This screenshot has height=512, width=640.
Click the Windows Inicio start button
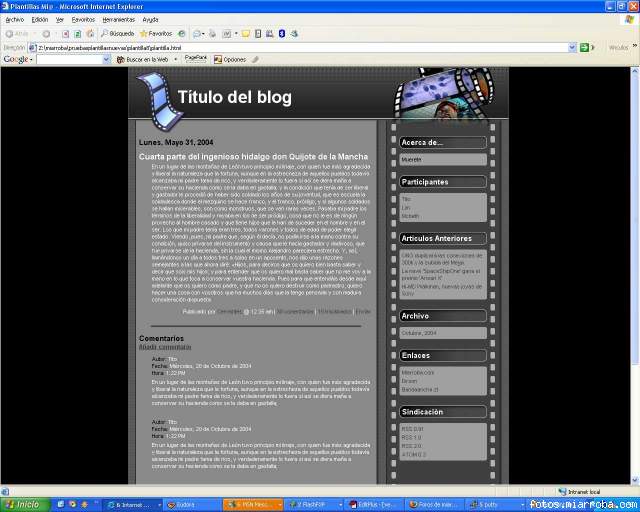tap(25, 505)
